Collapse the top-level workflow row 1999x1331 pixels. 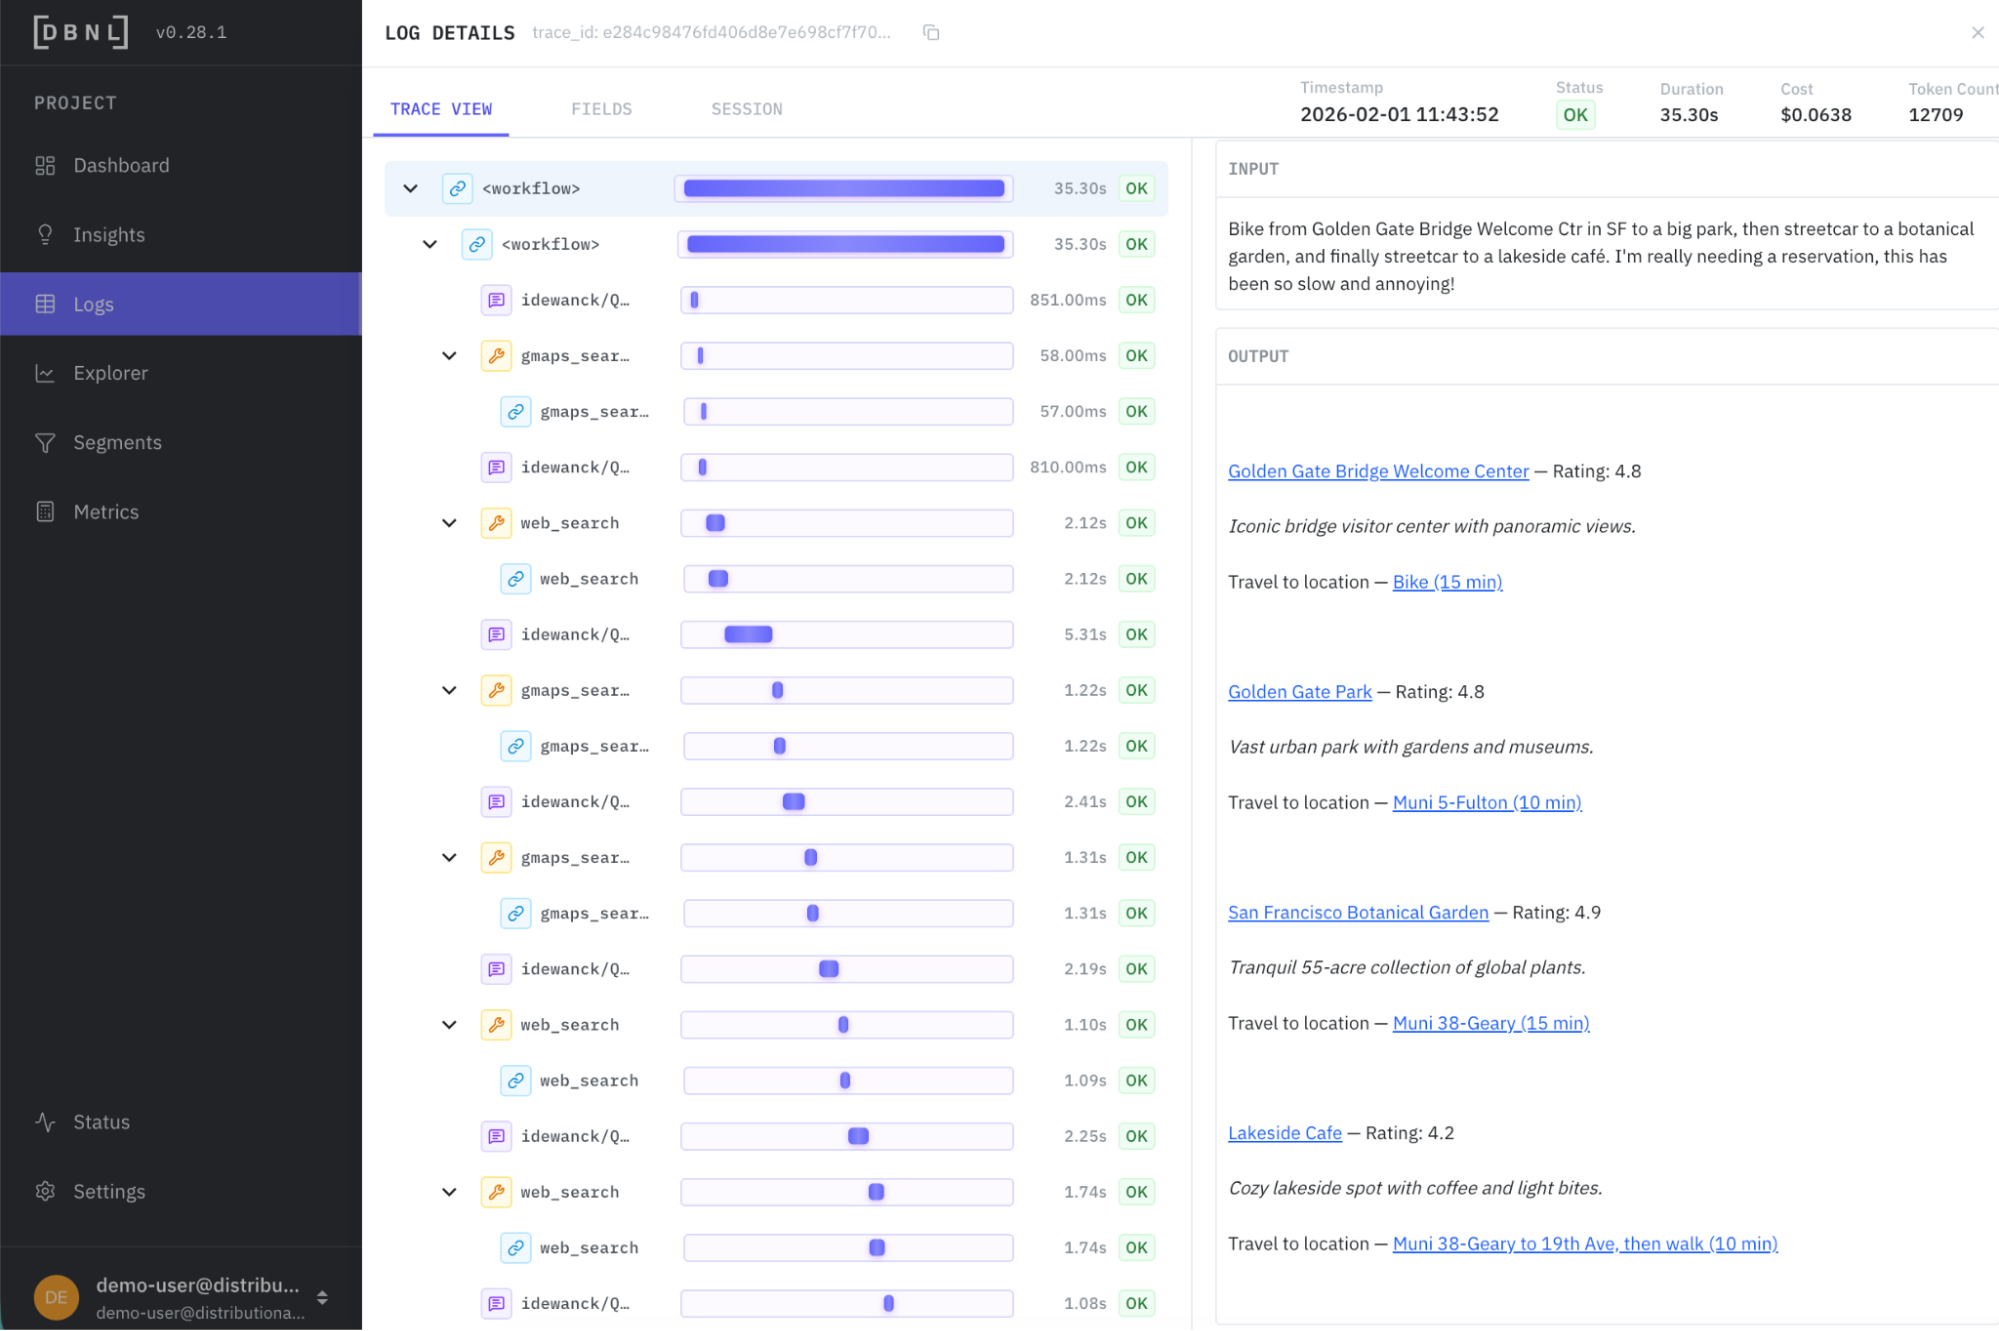[410, 188]
